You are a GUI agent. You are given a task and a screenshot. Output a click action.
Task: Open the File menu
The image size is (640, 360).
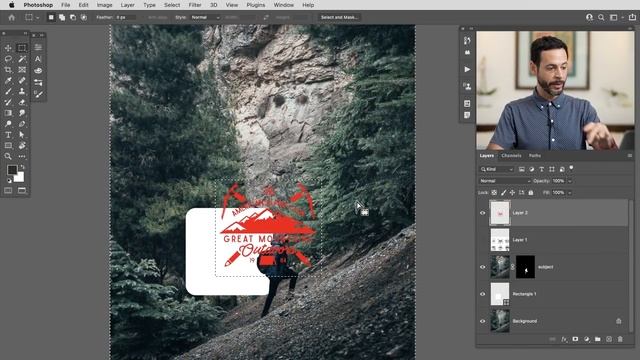tap(66, 5)
